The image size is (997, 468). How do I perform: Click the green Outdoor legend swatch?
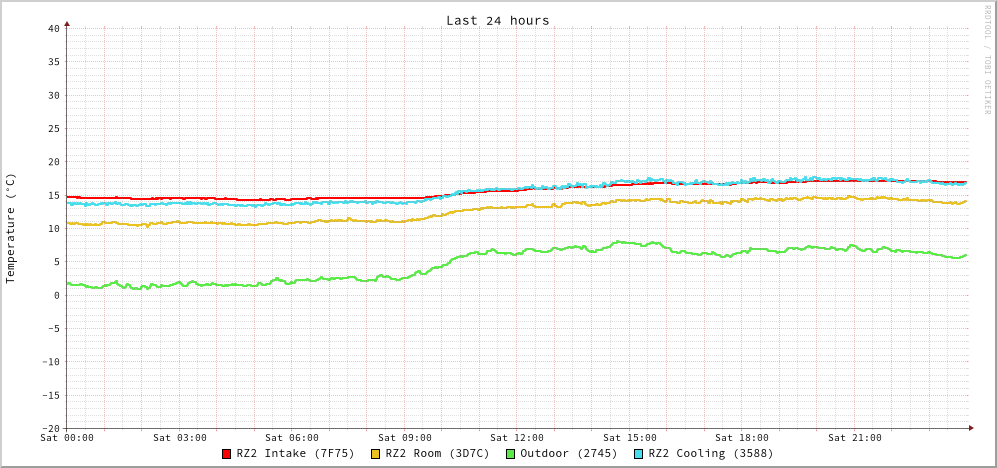click(510, 454)
